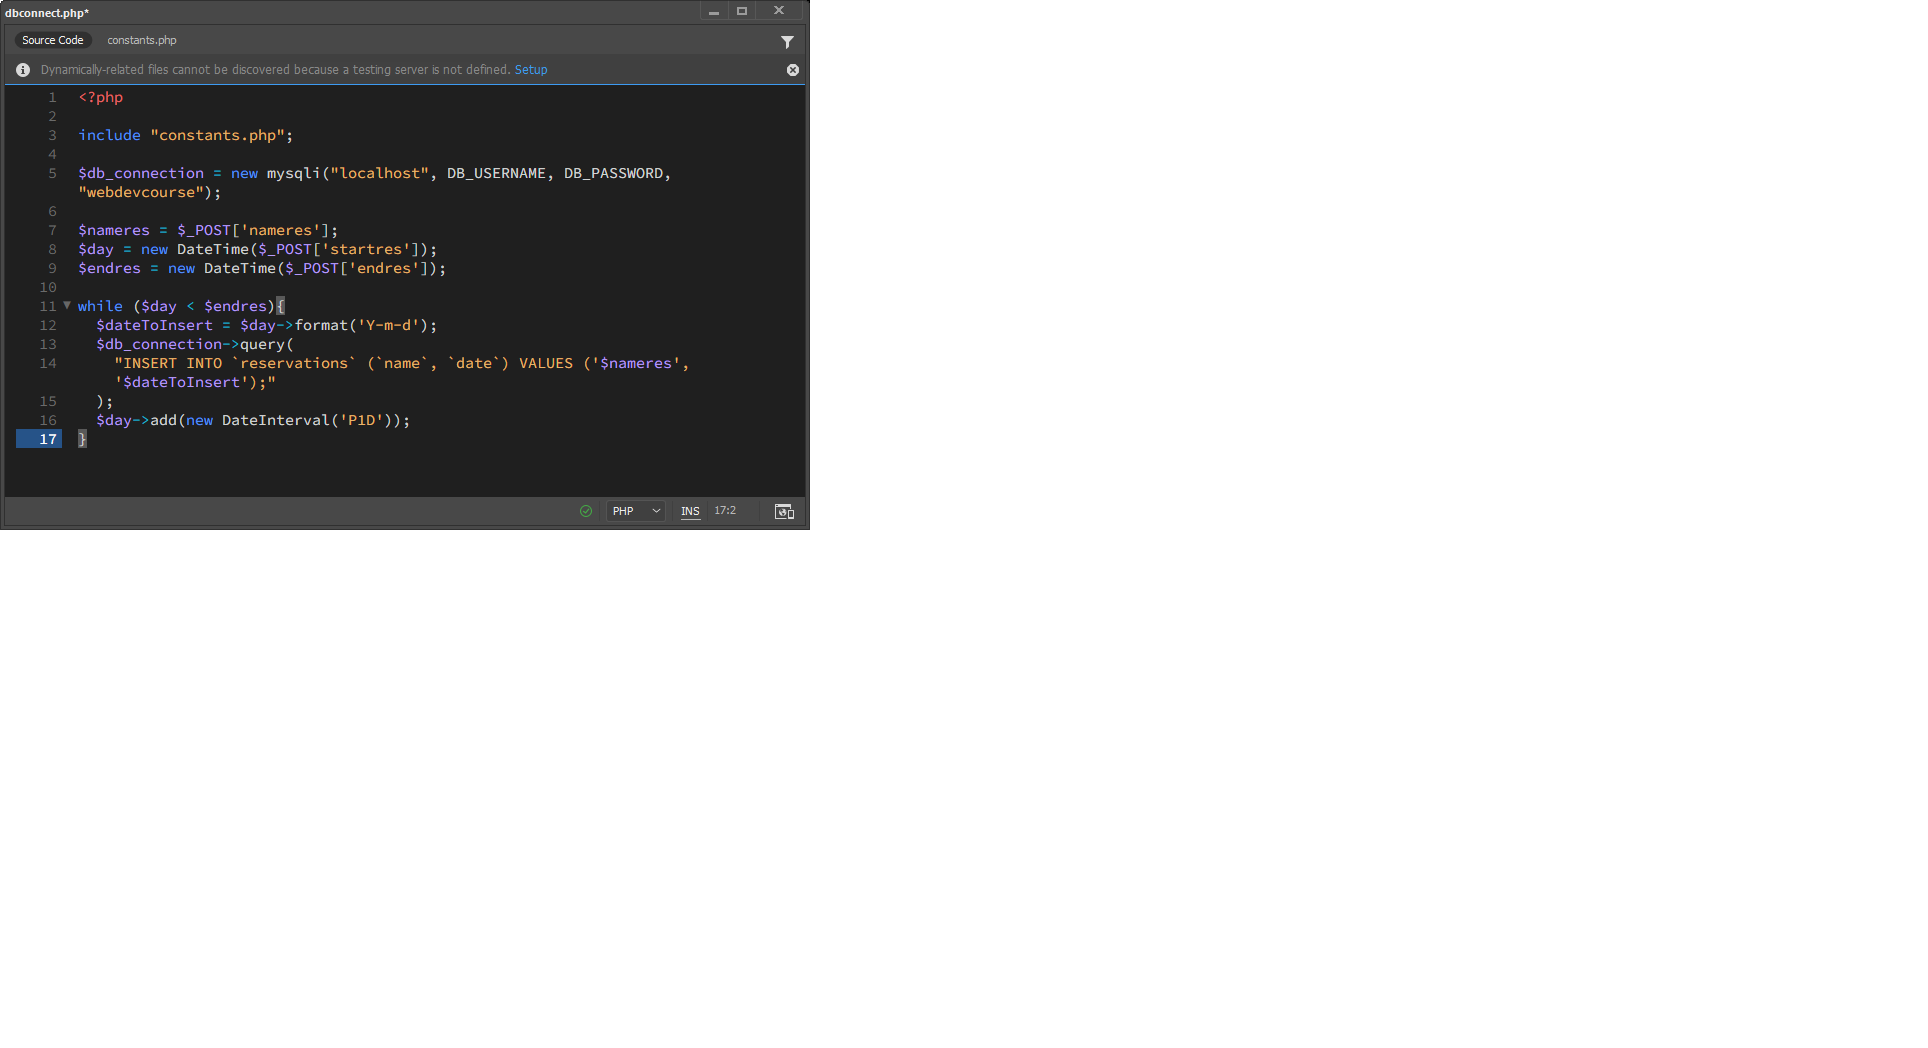Open the related files filter icon

click(787, 42)
